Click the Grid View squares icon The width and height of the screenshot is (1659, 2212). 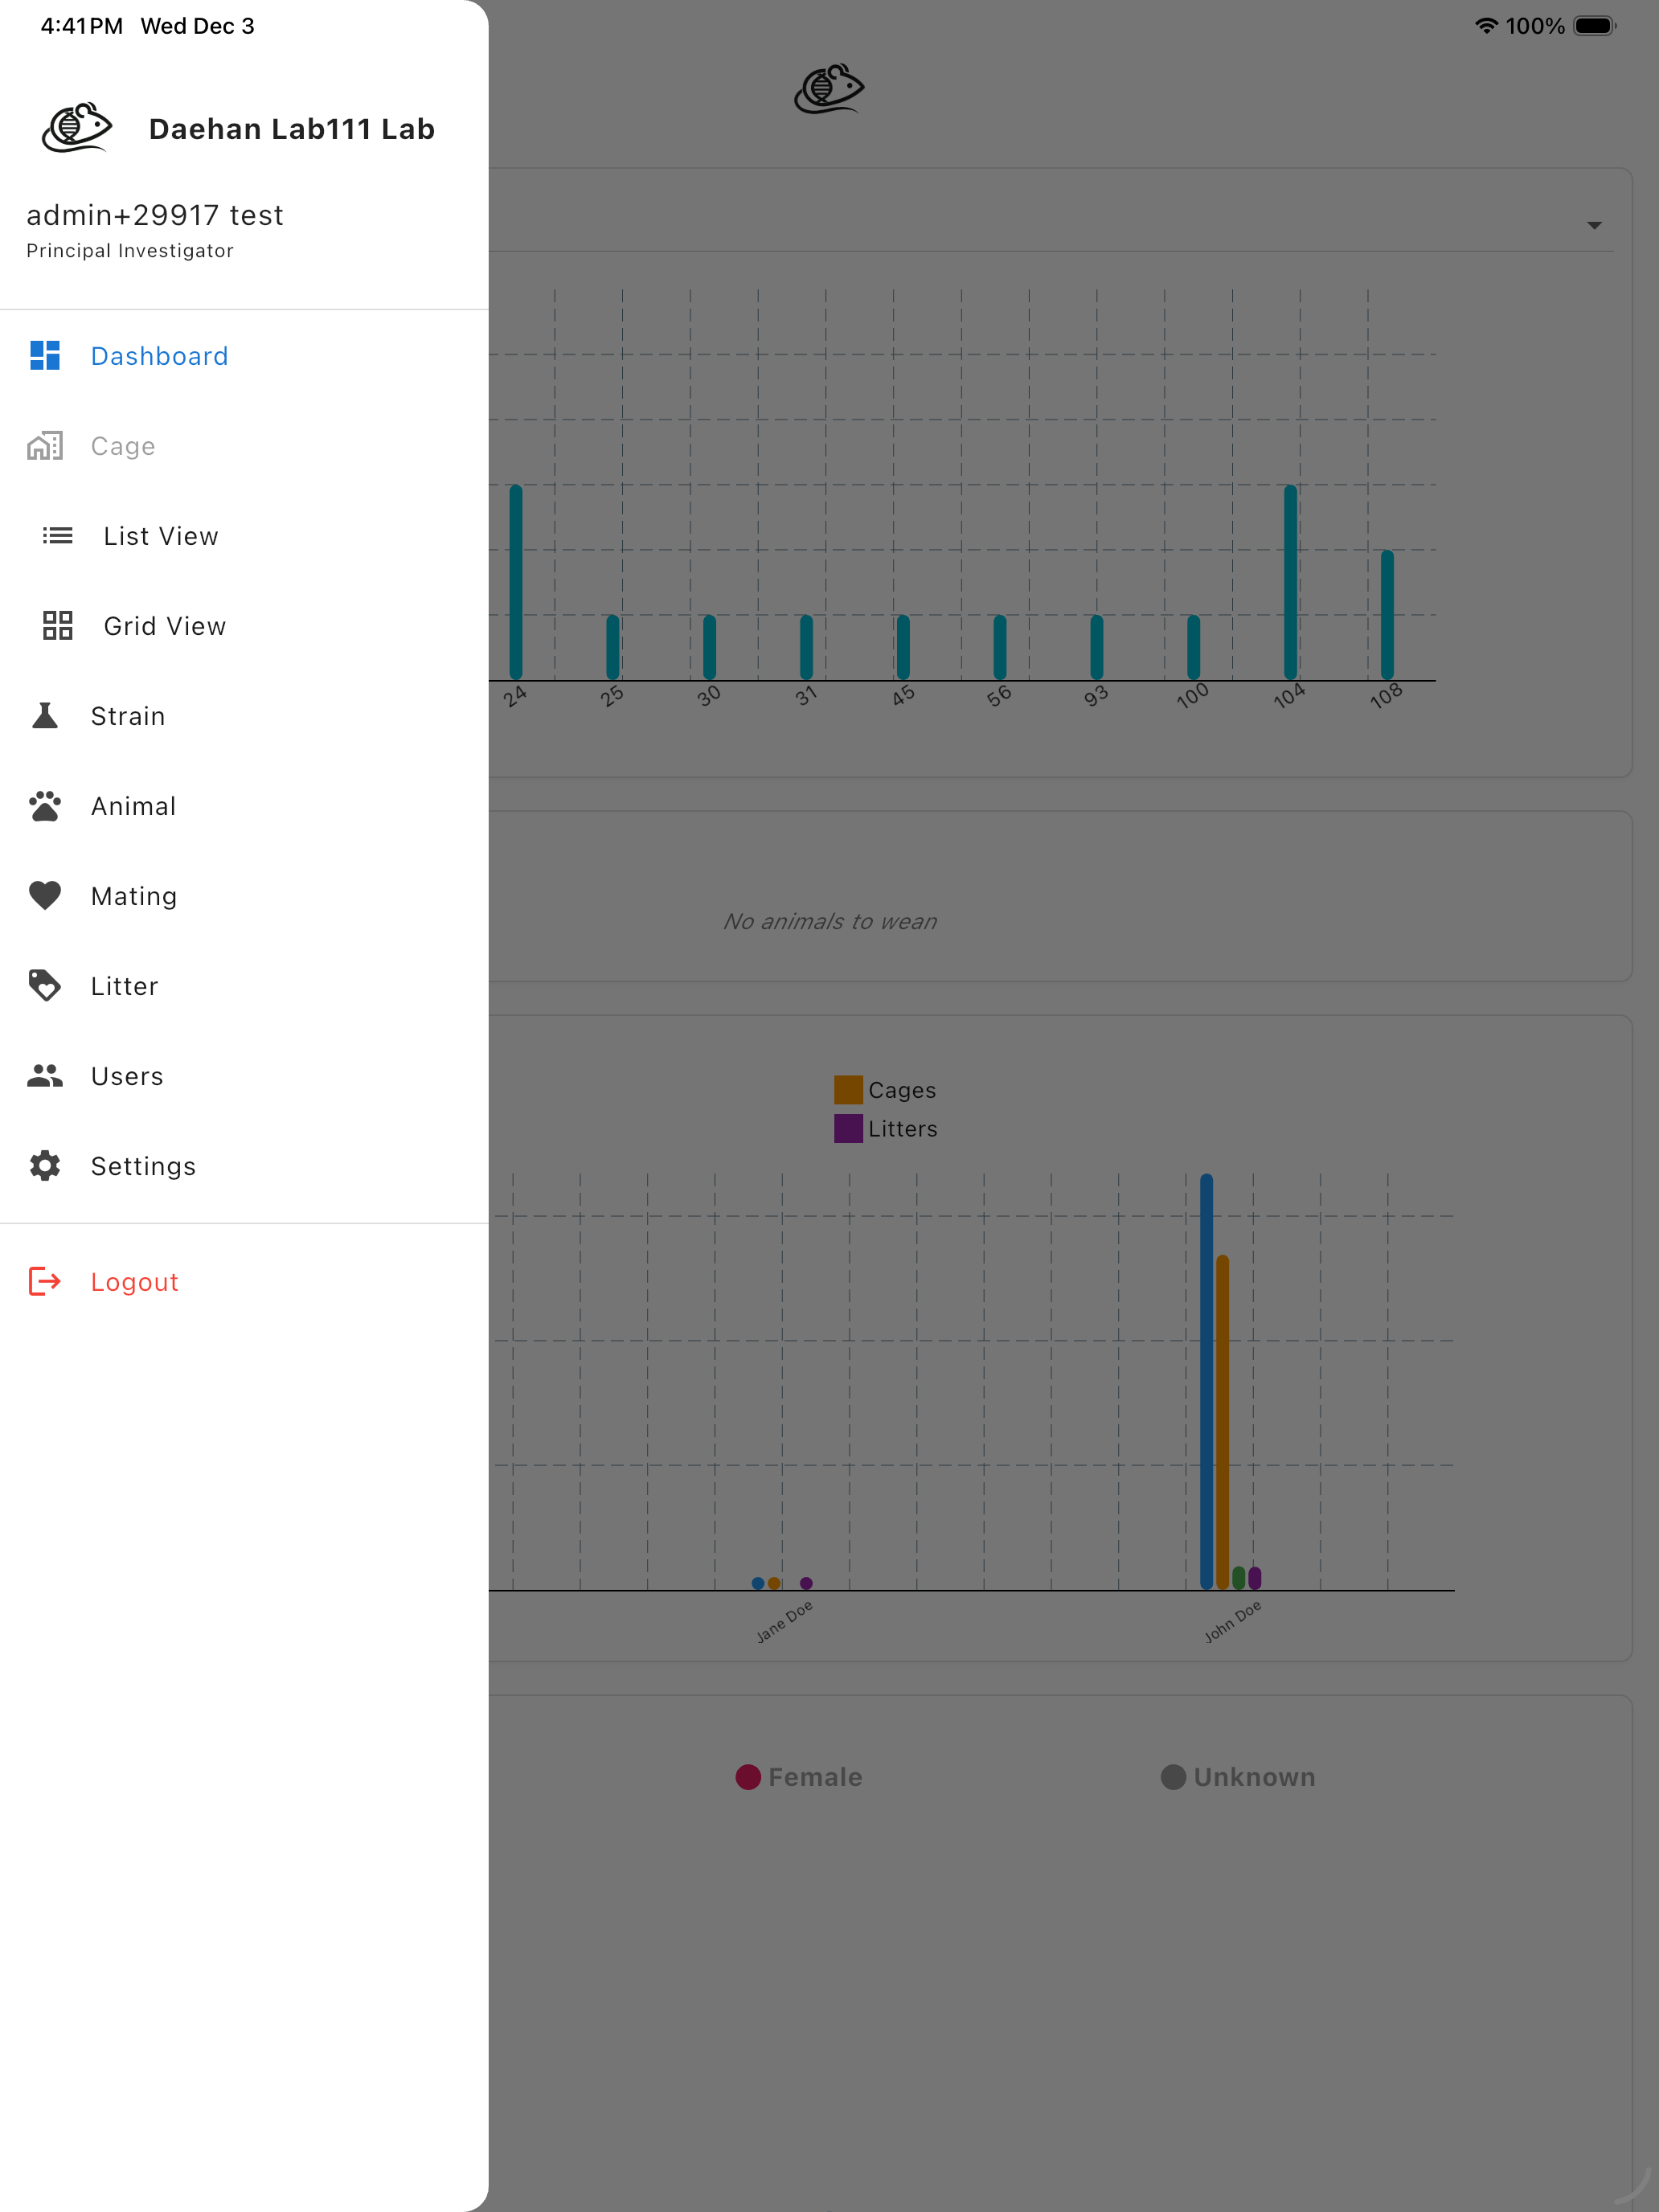tap(58, 625)
